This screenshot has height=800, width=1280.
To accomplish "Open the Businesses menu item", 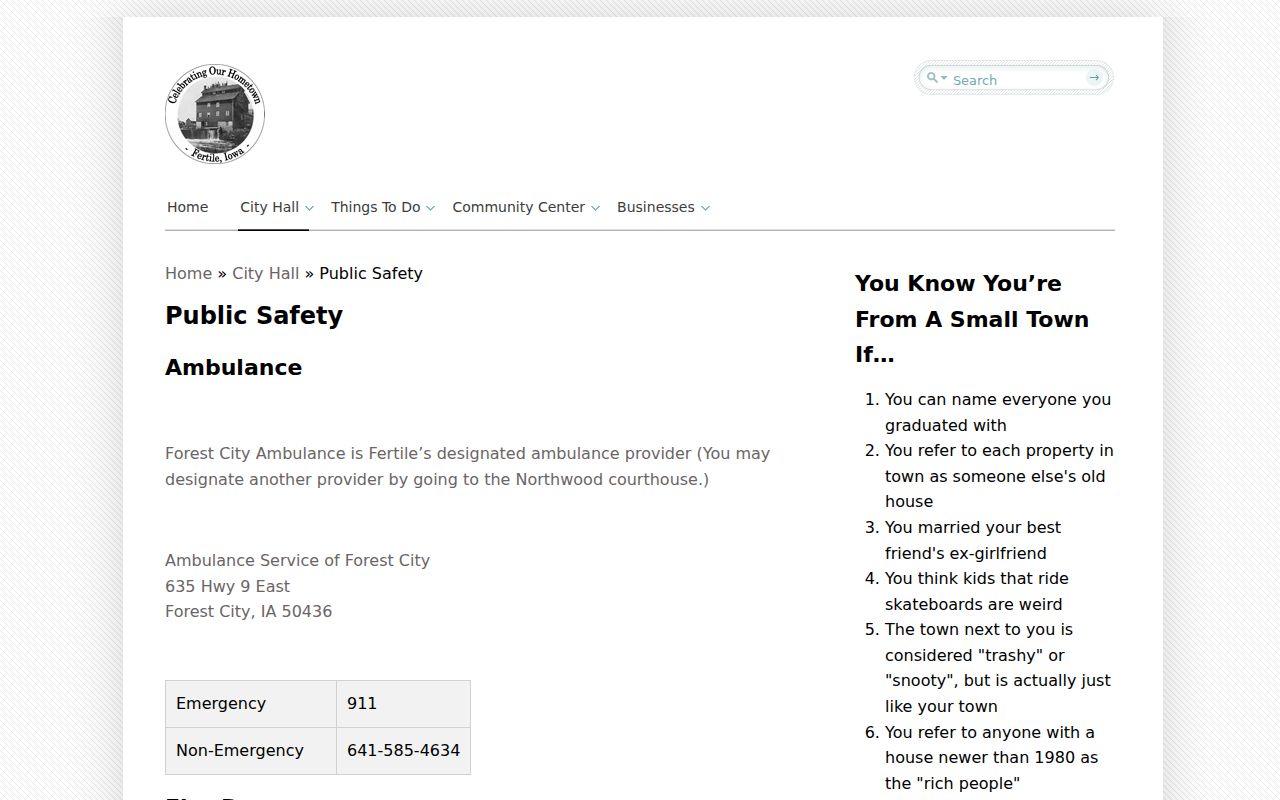I will click(656, 207).
